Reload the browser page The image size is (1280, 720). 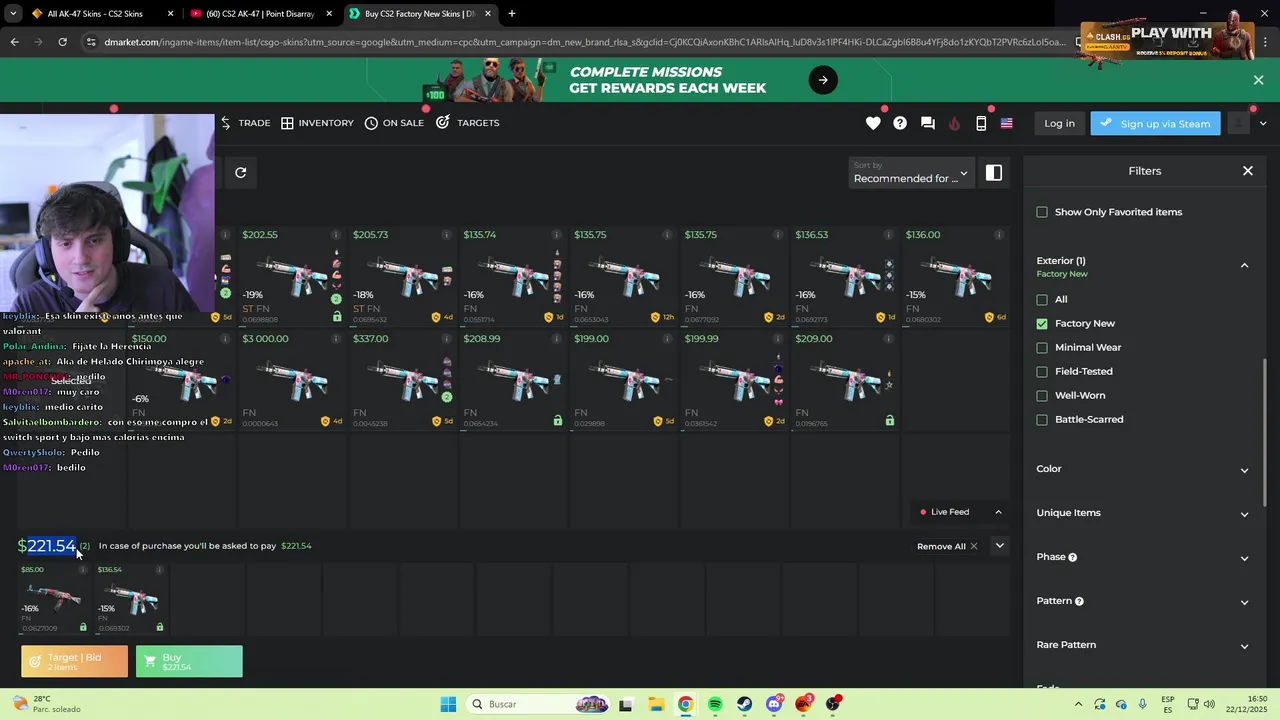62,42
